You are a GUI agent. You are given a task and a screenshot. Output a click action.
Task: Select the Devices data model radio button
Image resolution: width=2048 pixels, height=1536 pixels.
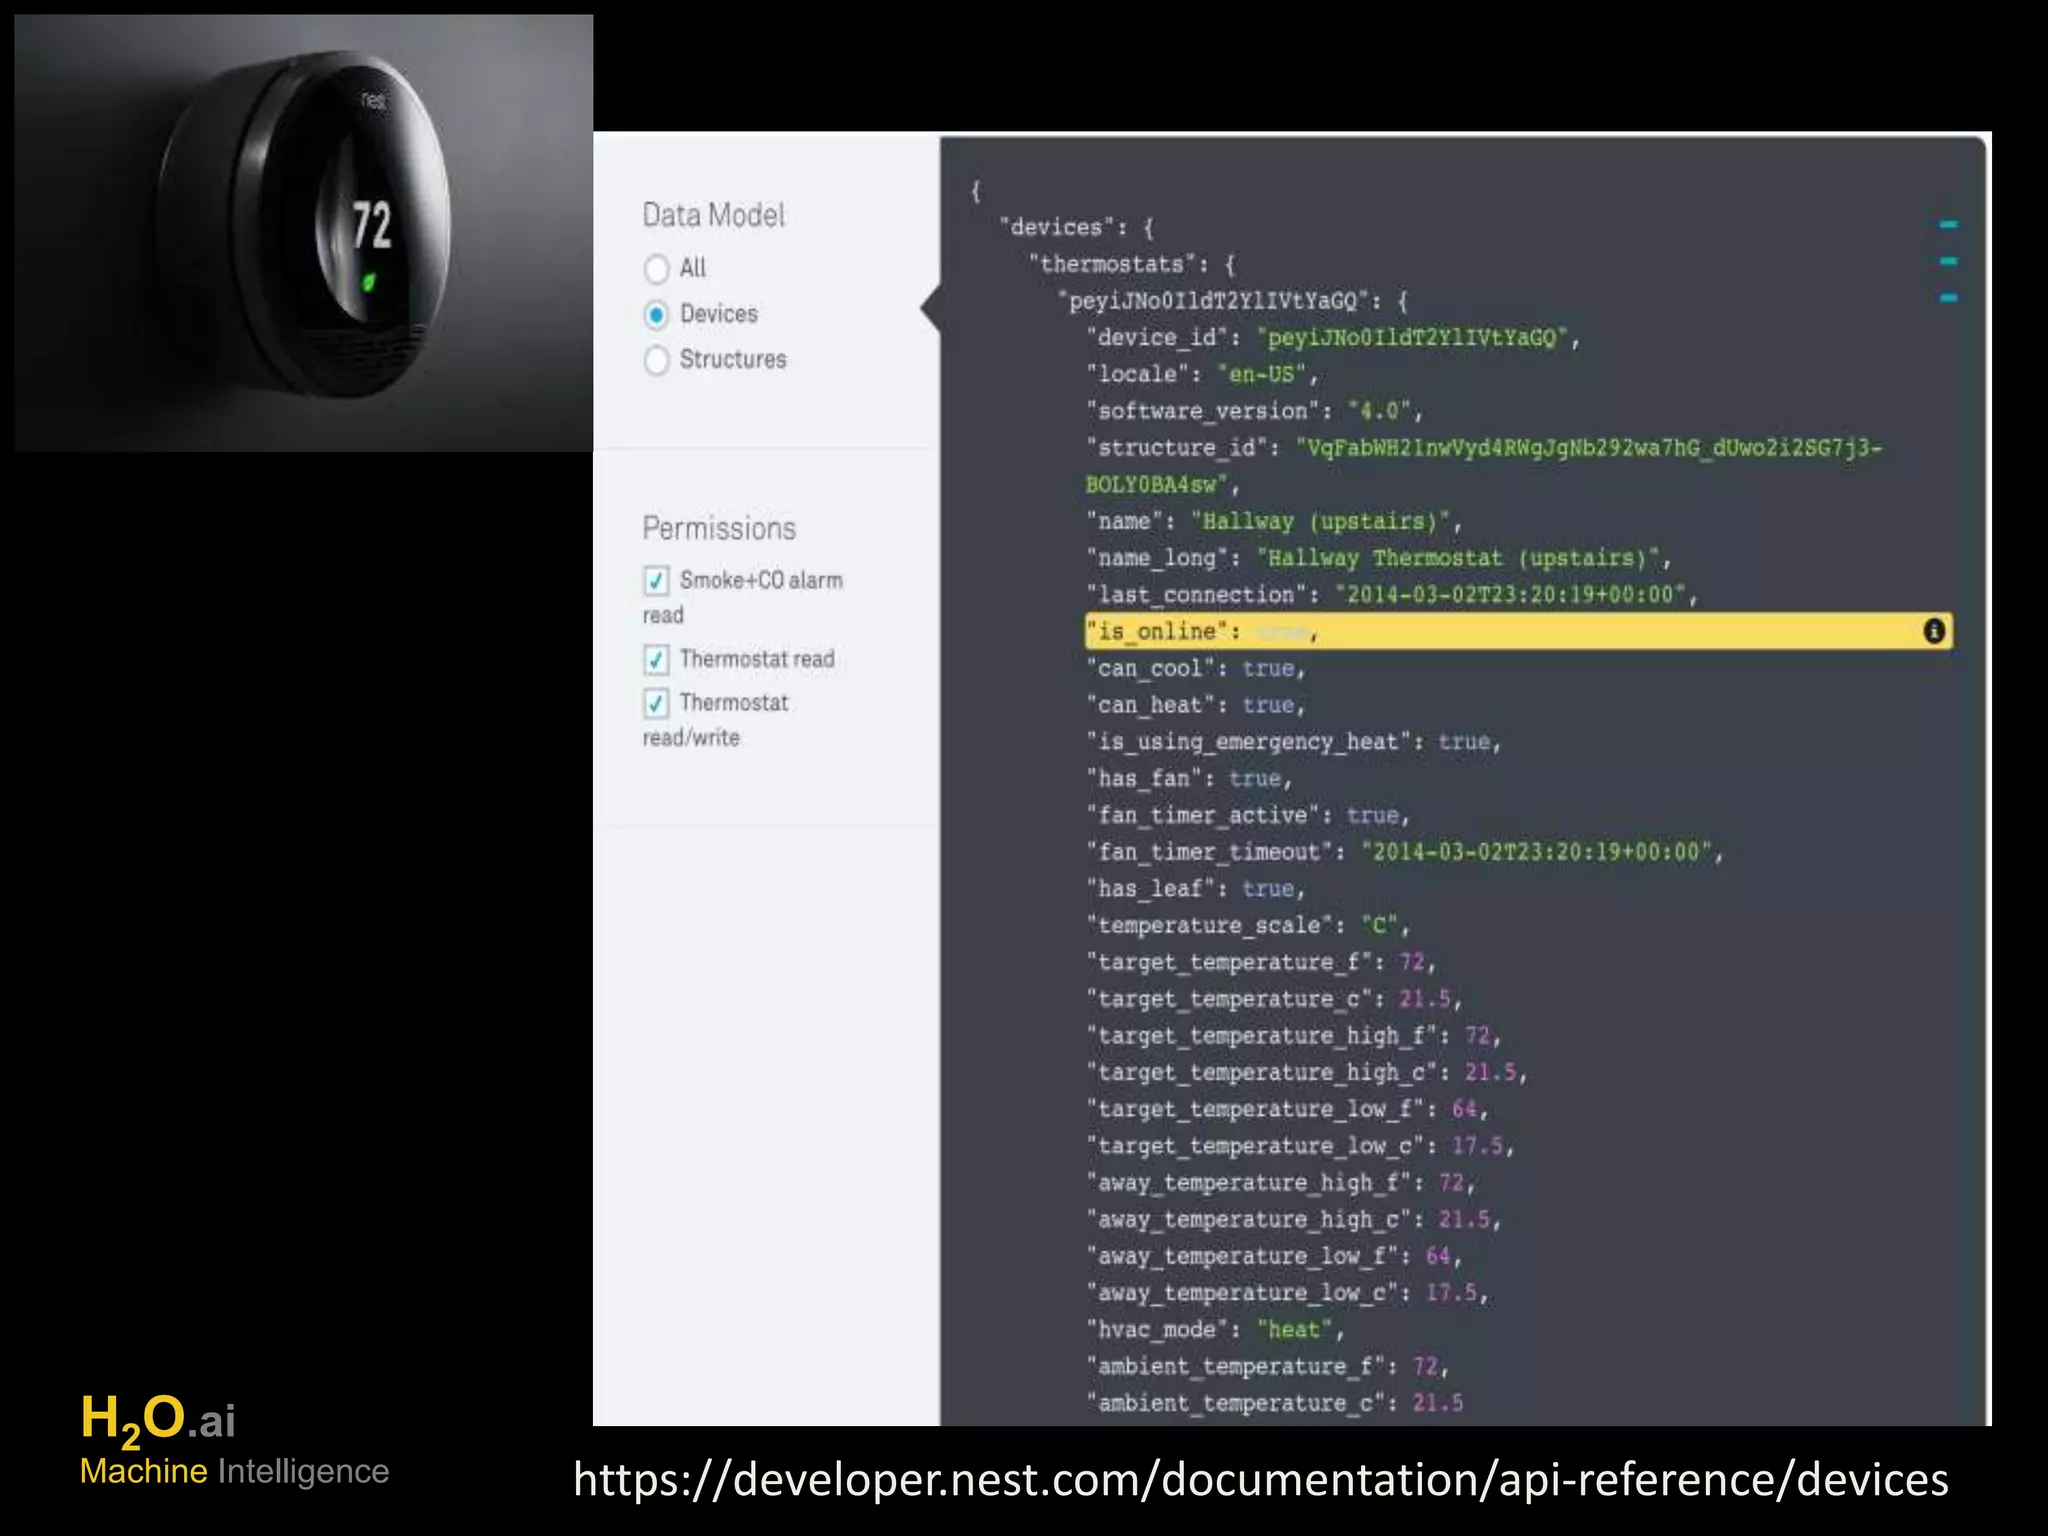(657, 315)
